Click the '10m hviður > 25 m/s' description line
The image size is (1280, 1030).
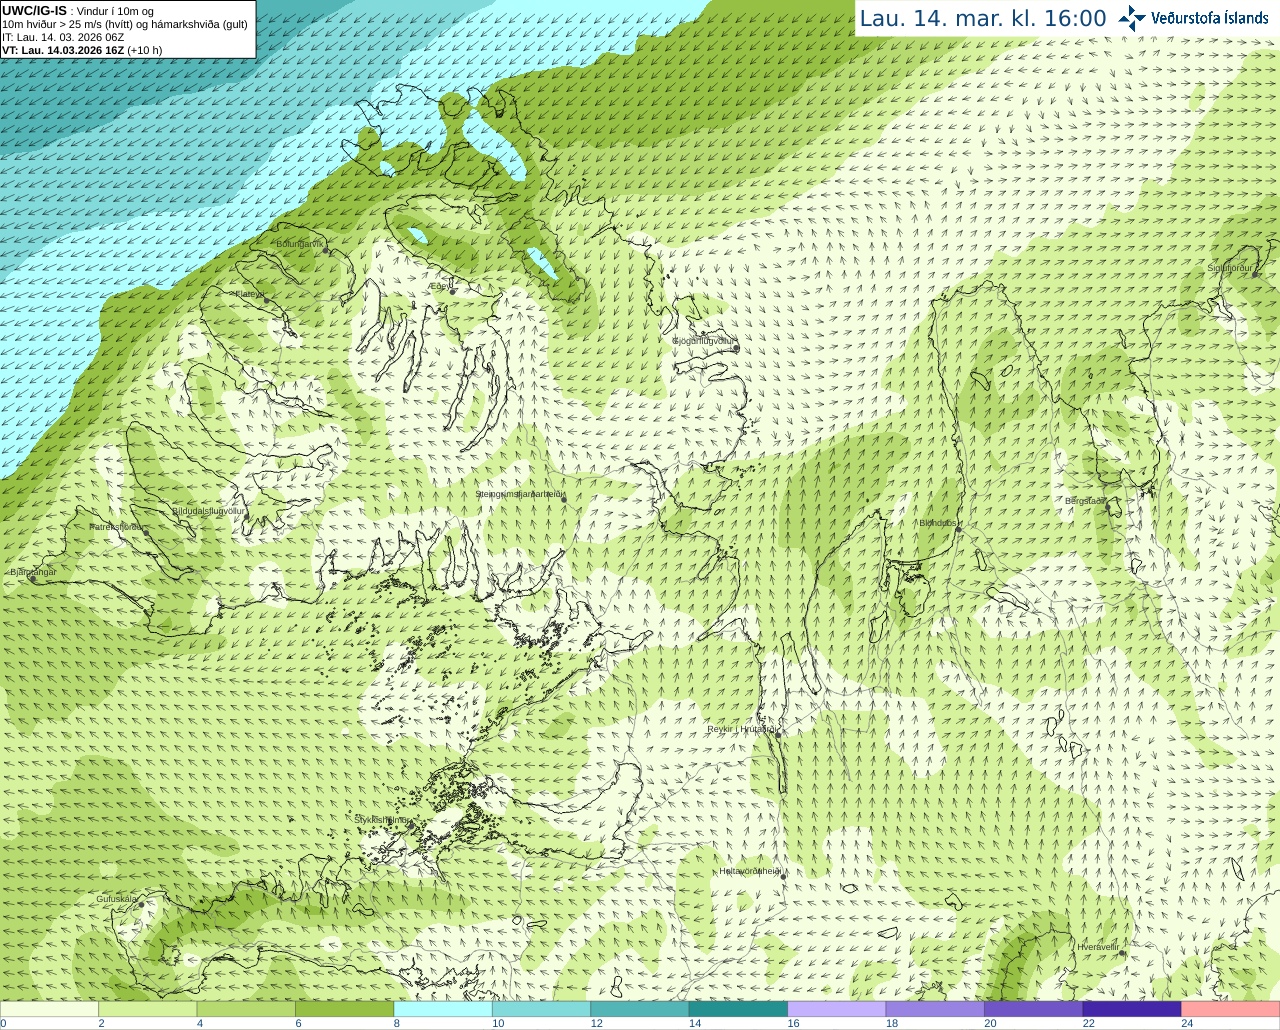coord(125,24)
